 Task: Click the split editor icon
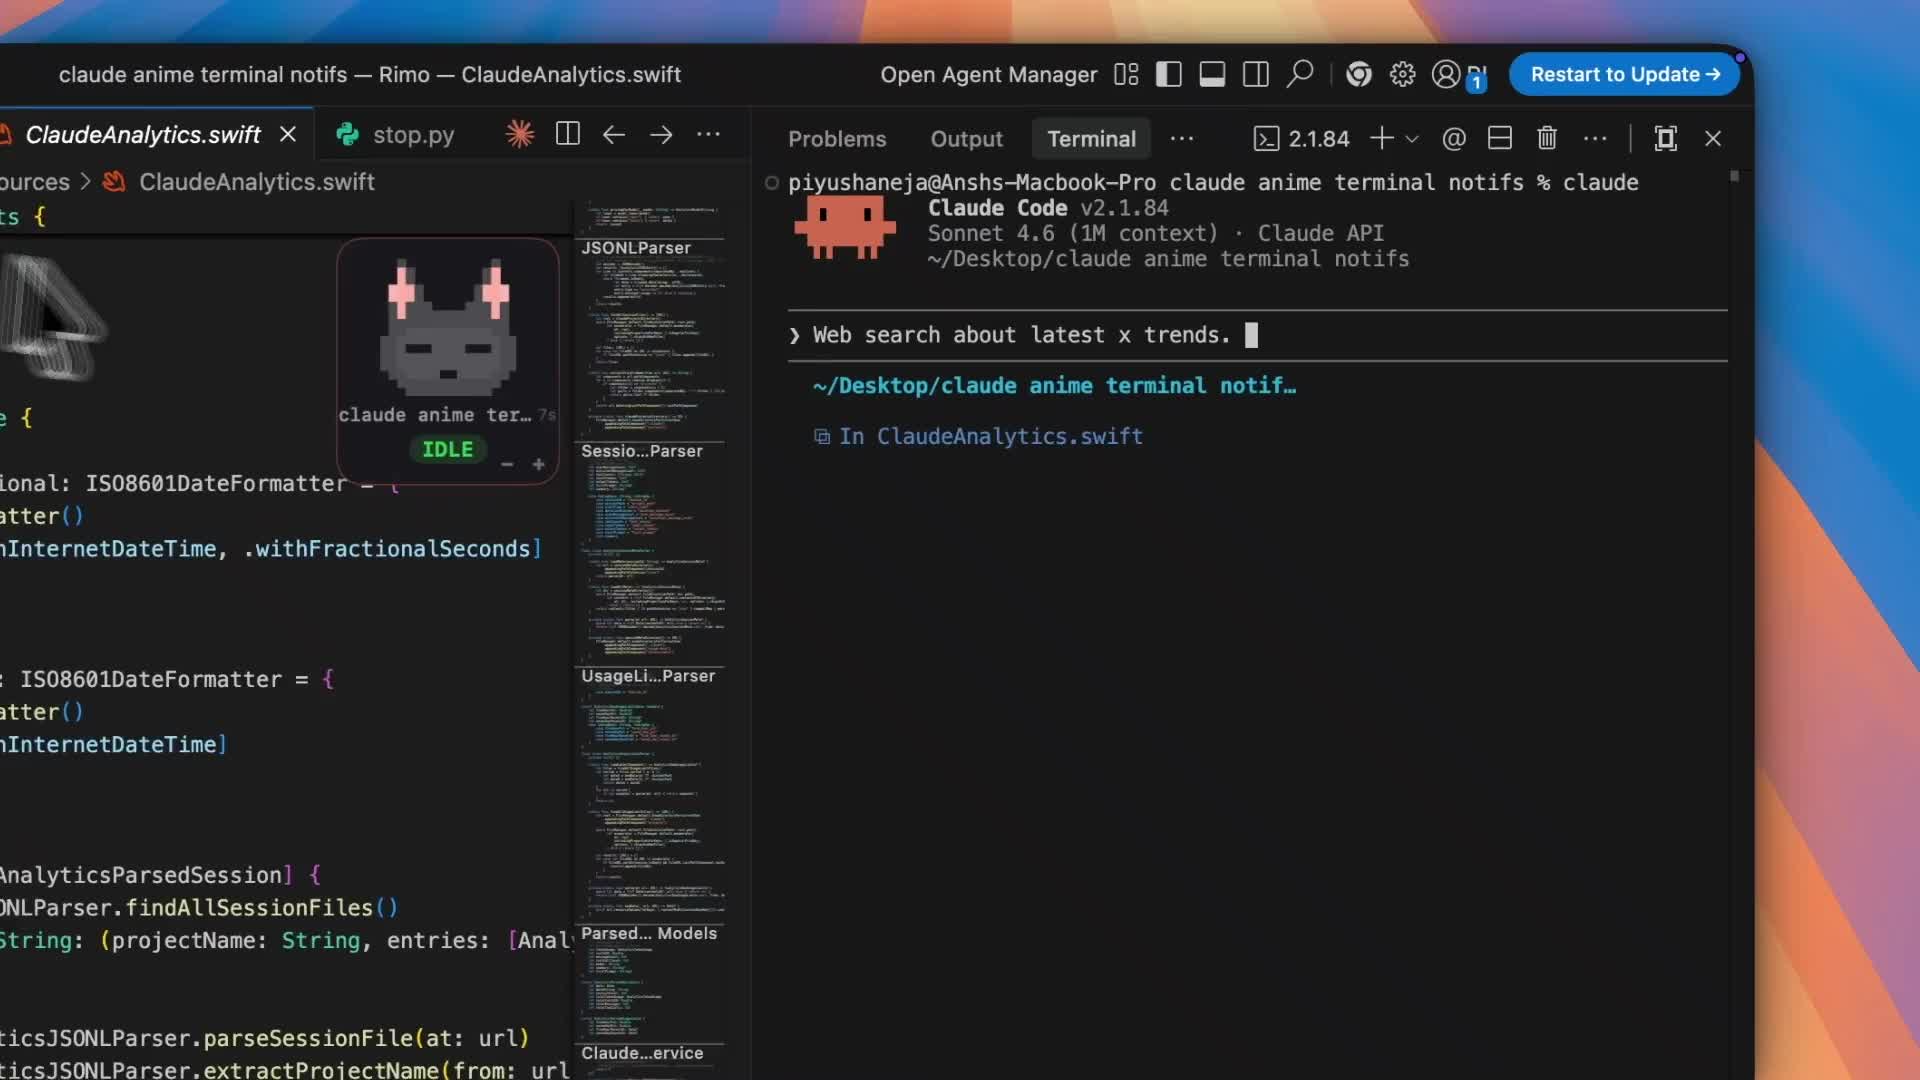[567, 134]
